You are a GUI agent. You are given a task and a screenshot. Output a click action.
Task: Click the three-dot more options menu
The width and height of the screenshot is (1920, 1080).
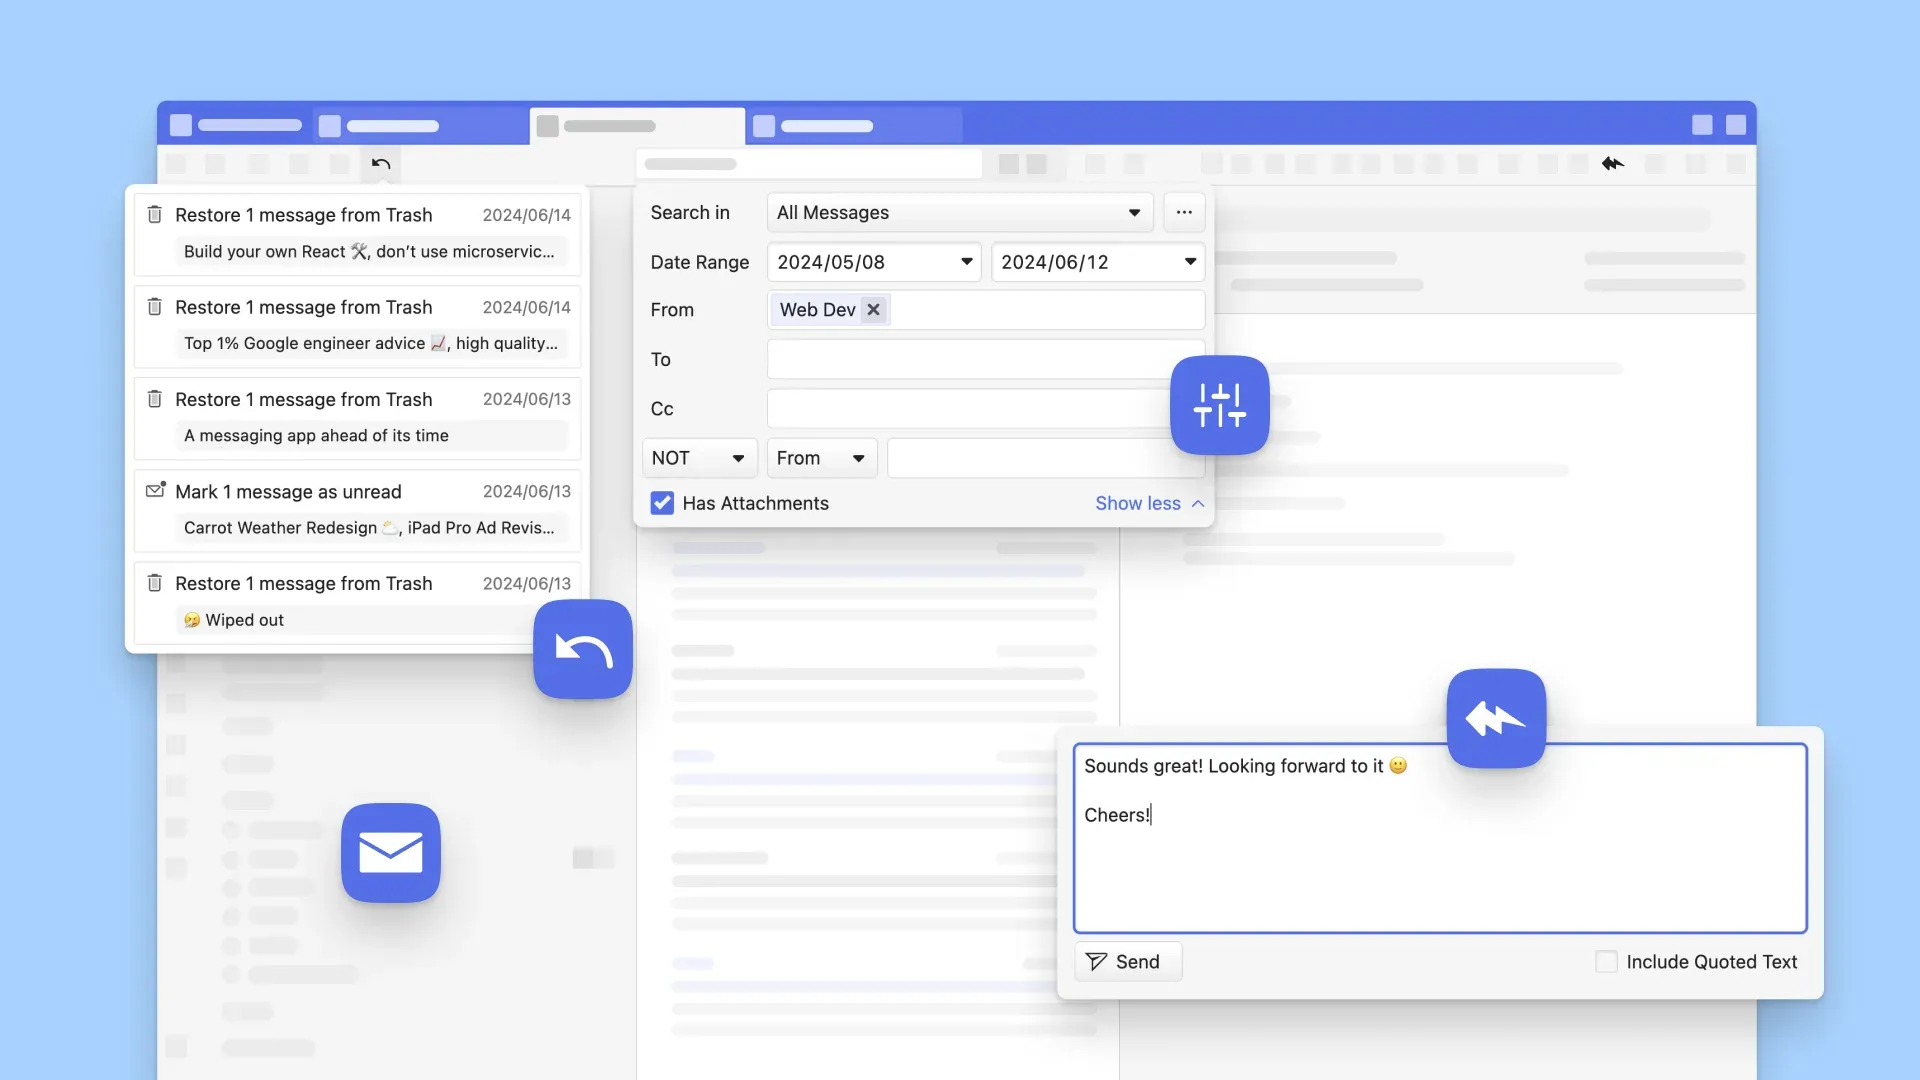point(1184,212)
